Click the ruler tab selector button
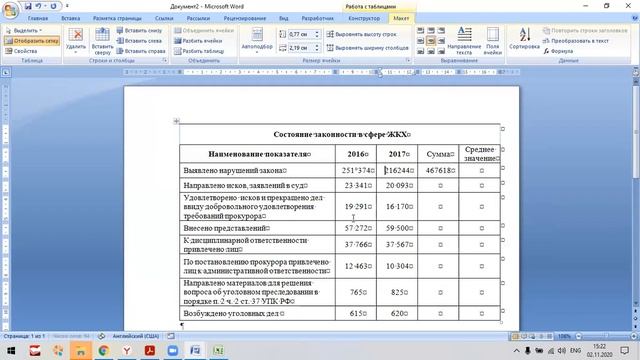640x360 pixels. [6, 73]
